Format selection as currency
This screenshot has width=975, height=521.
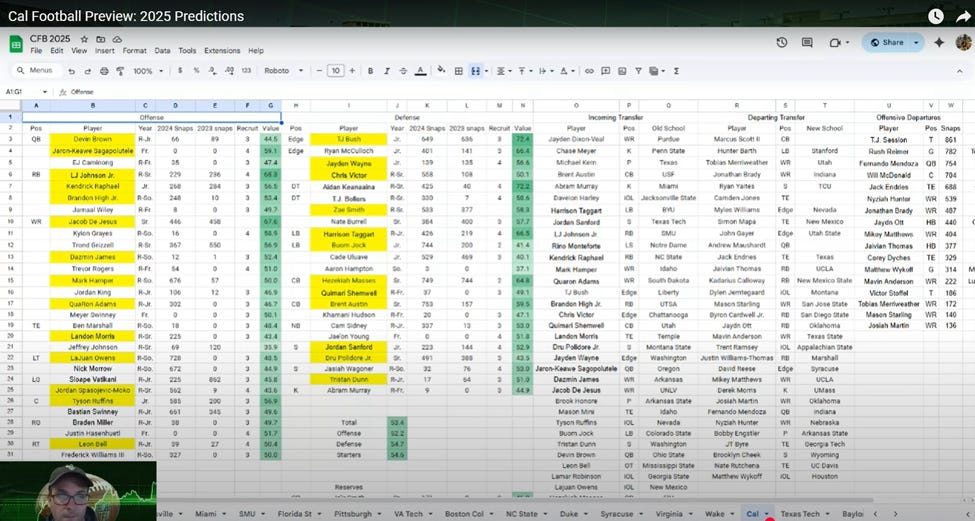point(180,71)
